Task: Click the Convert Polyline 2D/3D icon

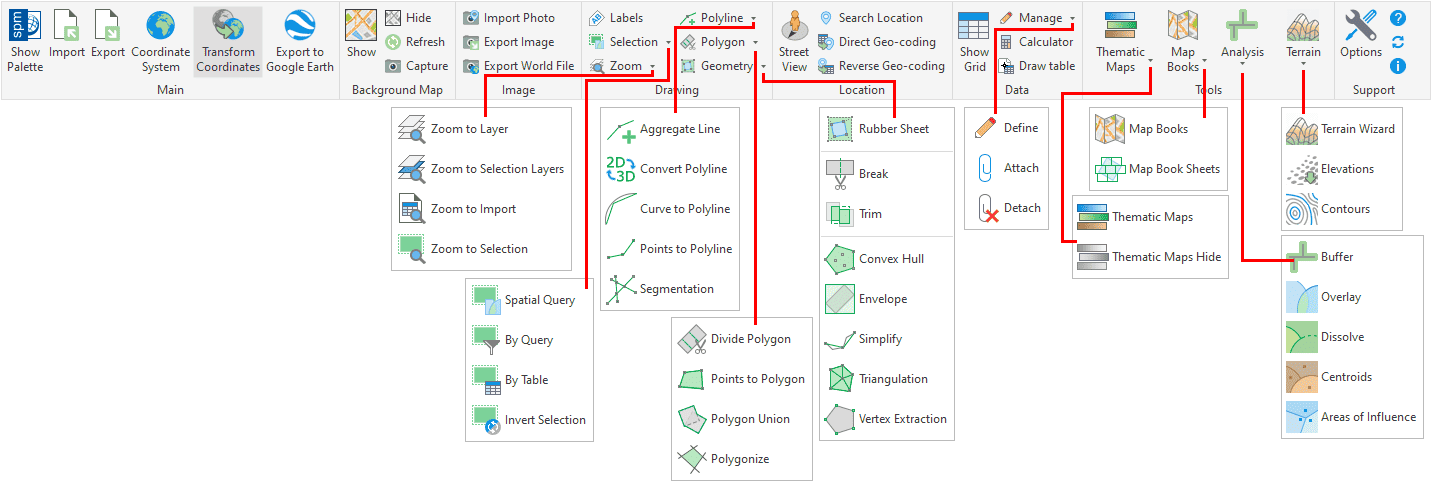Action: (620, 169)
